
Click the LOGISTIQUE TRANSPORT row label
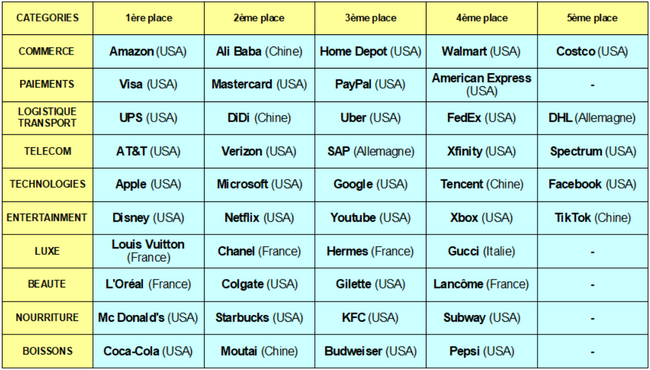tap(47, 118)
